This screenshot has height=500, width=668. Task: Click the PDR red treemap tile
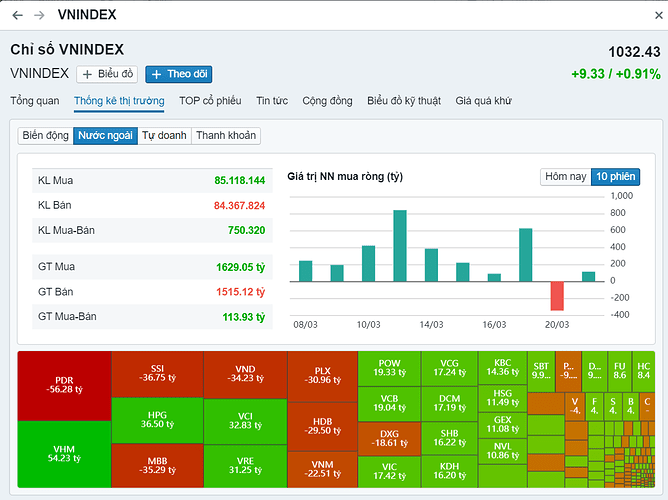tap(64, 386)
